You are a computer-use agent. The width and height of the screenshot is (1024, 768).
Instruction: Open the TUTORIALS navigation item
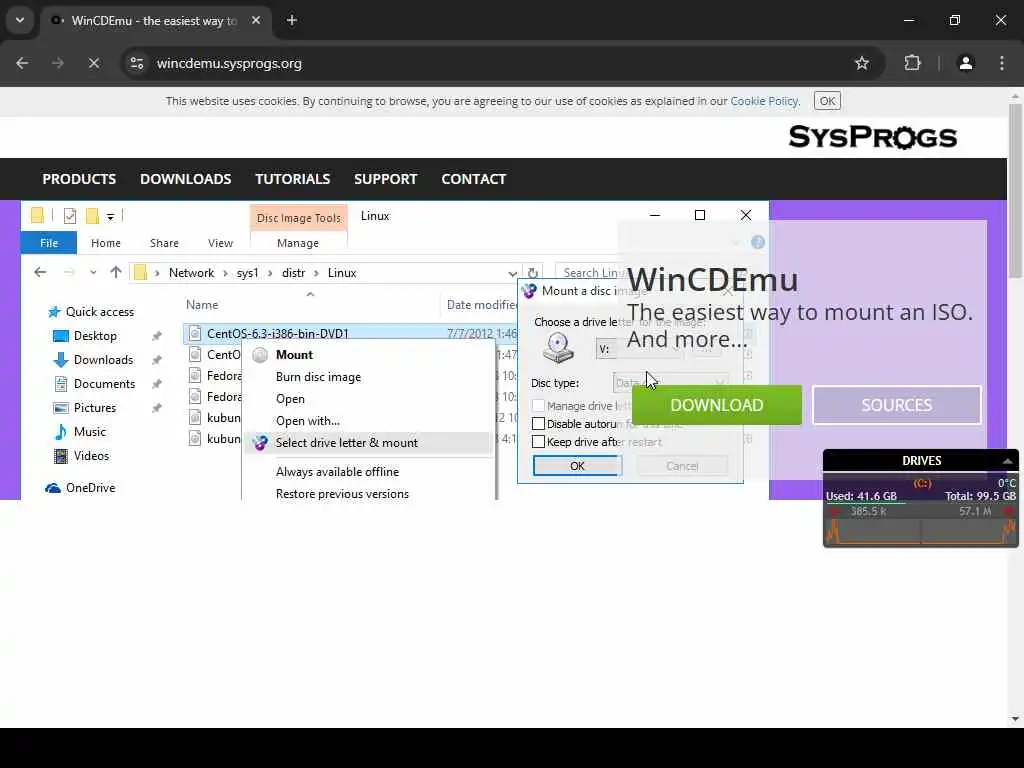tap(293, 179)
